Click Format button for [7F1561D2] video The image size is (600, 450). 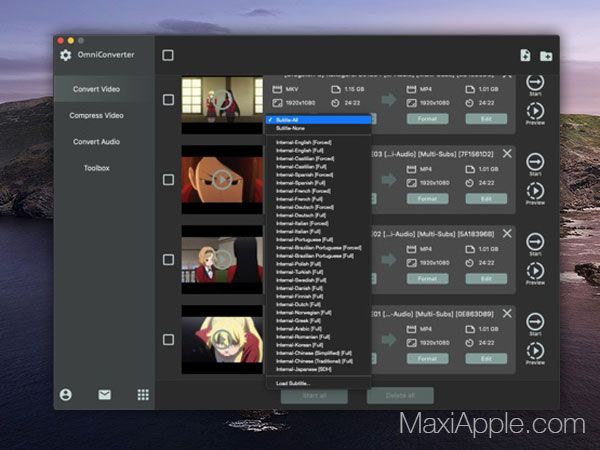427,199
